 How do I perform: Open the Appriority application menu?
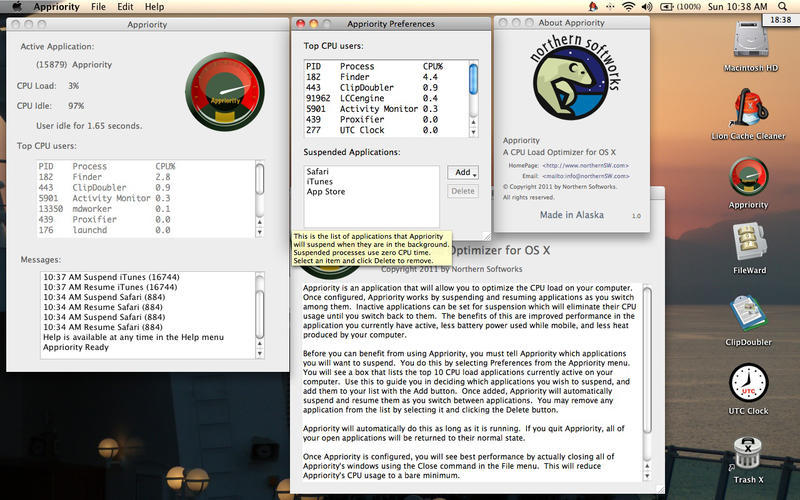pyautogui.click(x=57, y=7)
